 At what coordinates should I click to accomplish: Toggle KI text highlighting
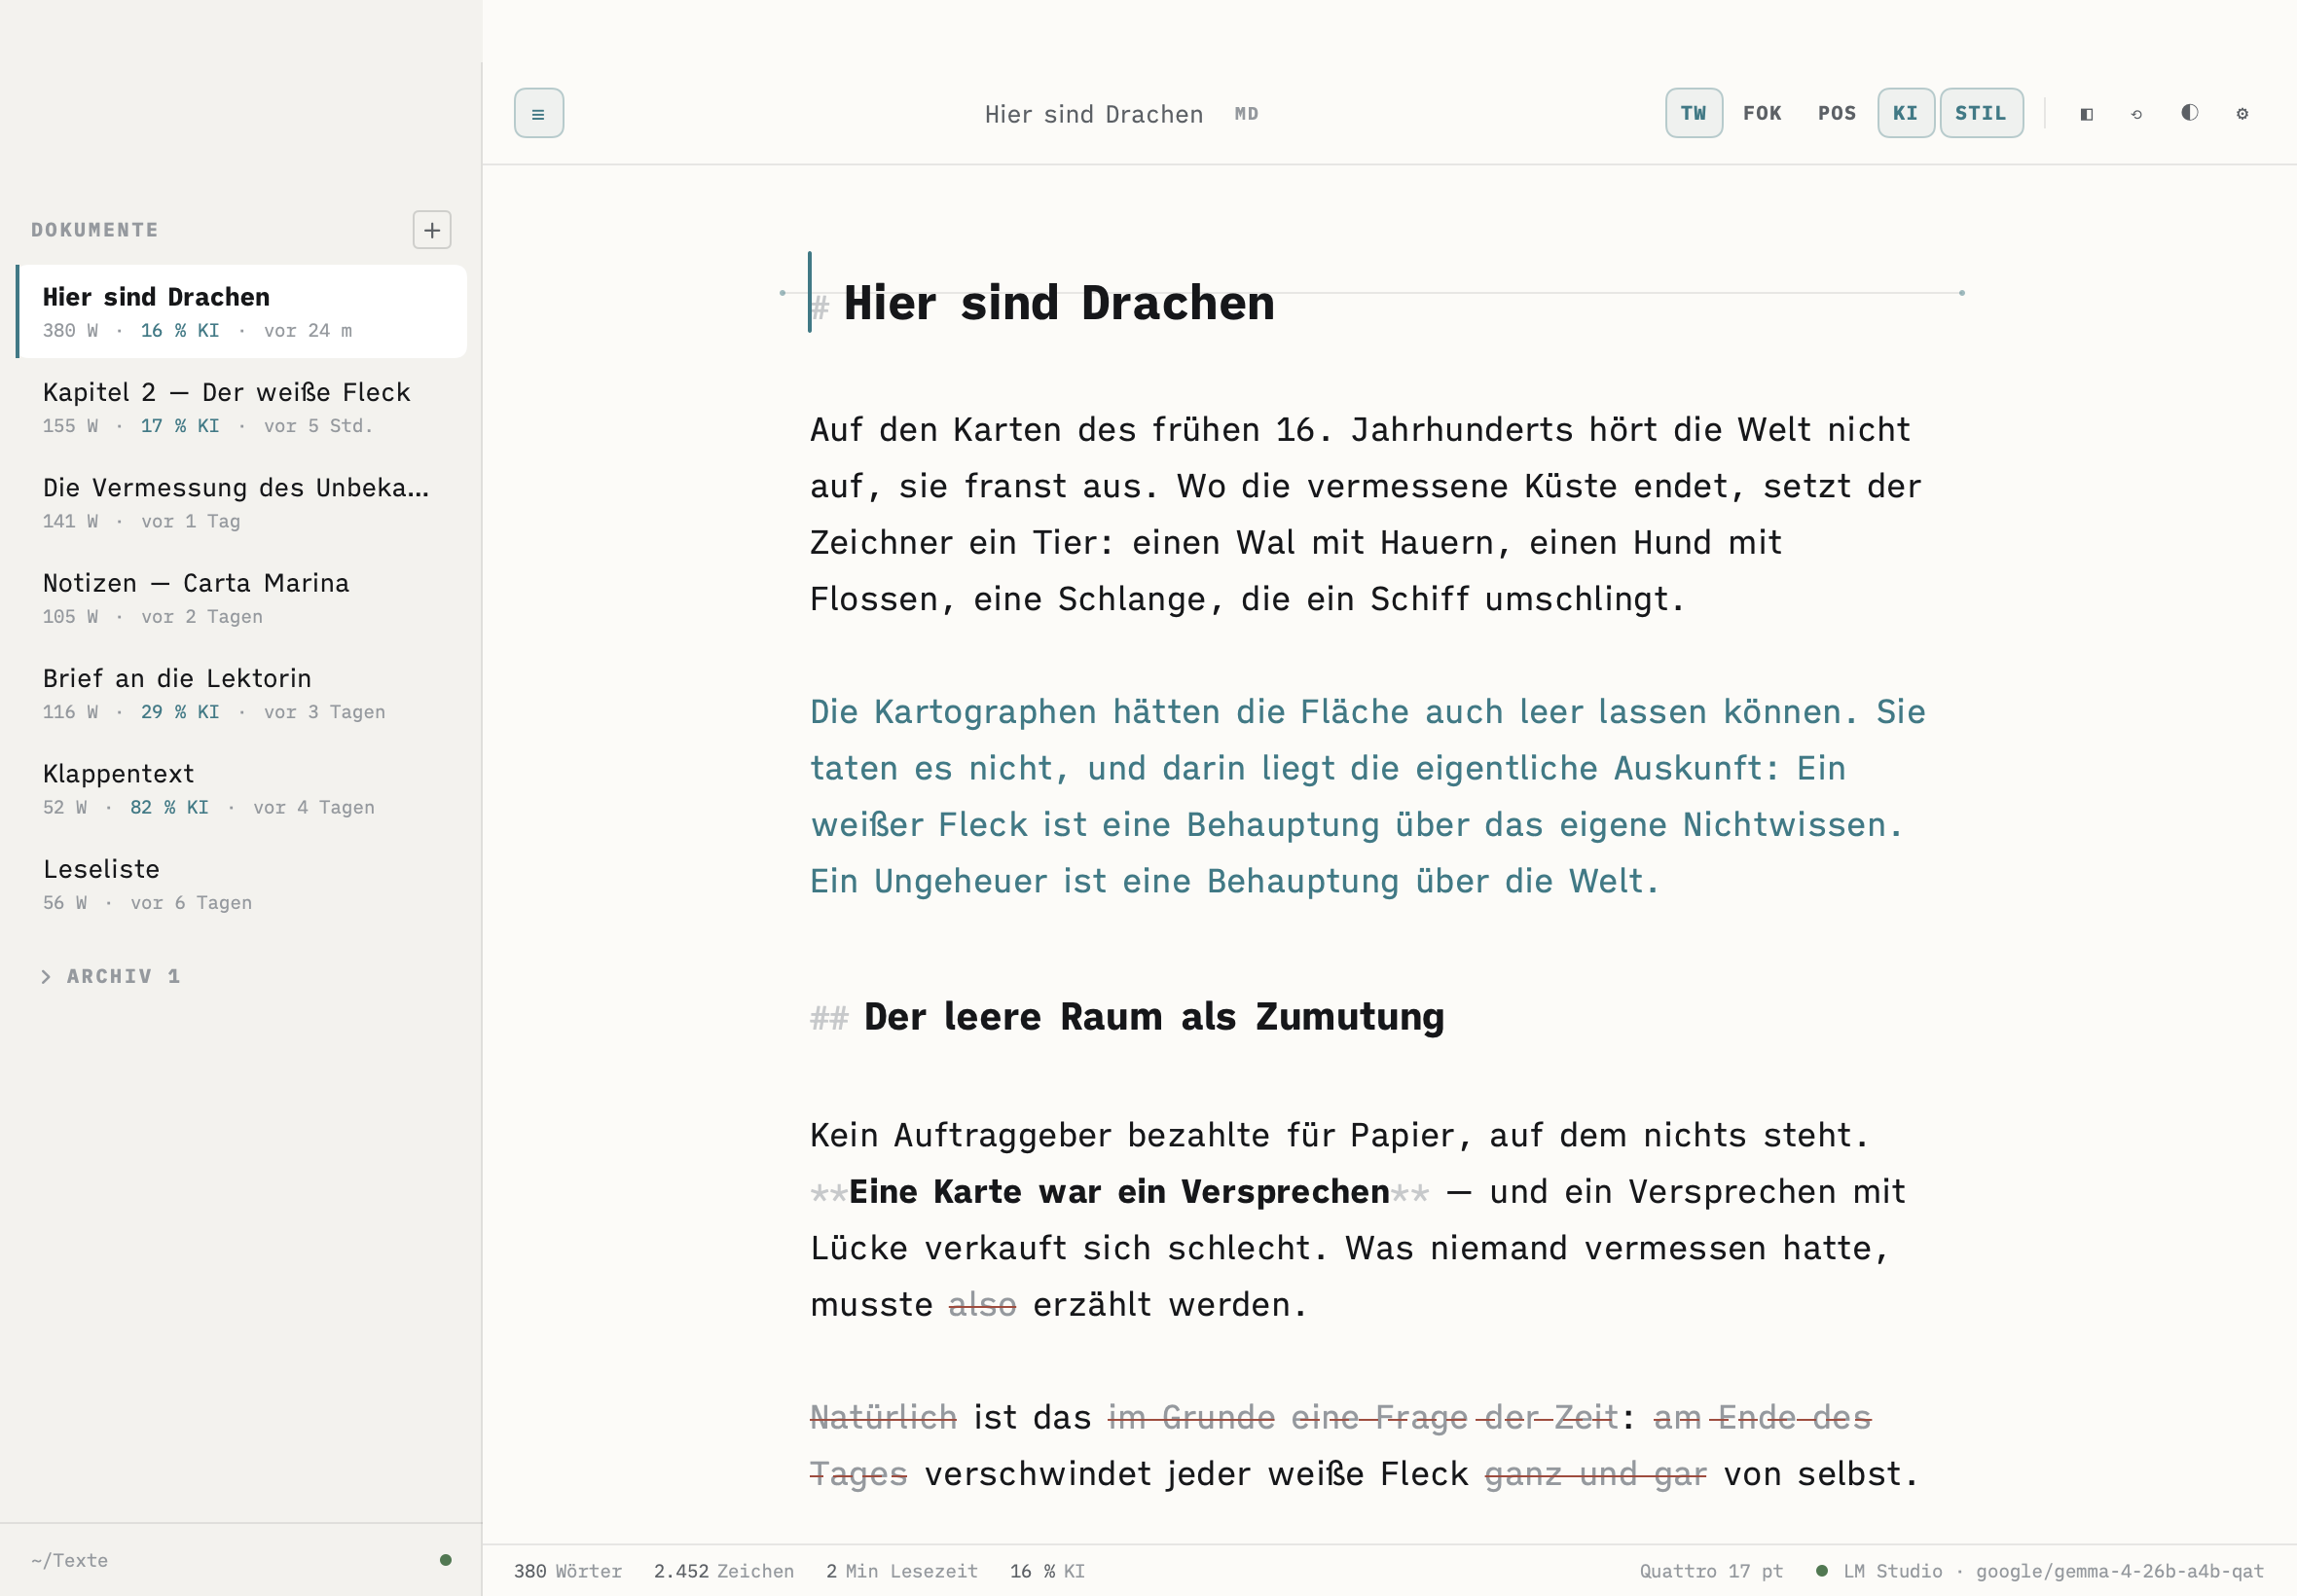(1905, 113)
